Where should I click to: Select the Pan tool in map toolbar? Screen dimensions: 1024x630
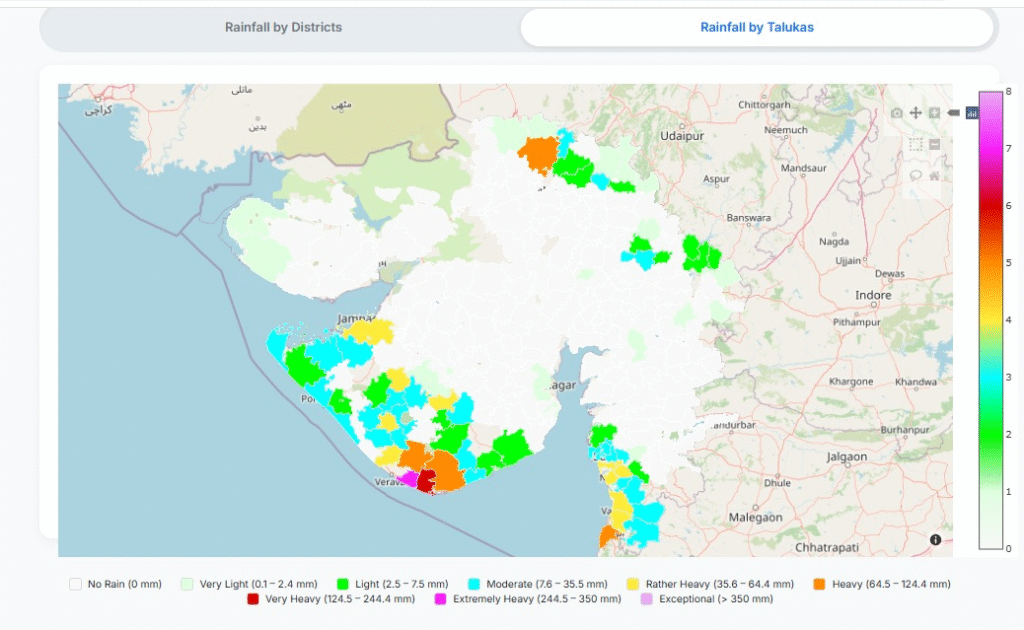[915, 113]
